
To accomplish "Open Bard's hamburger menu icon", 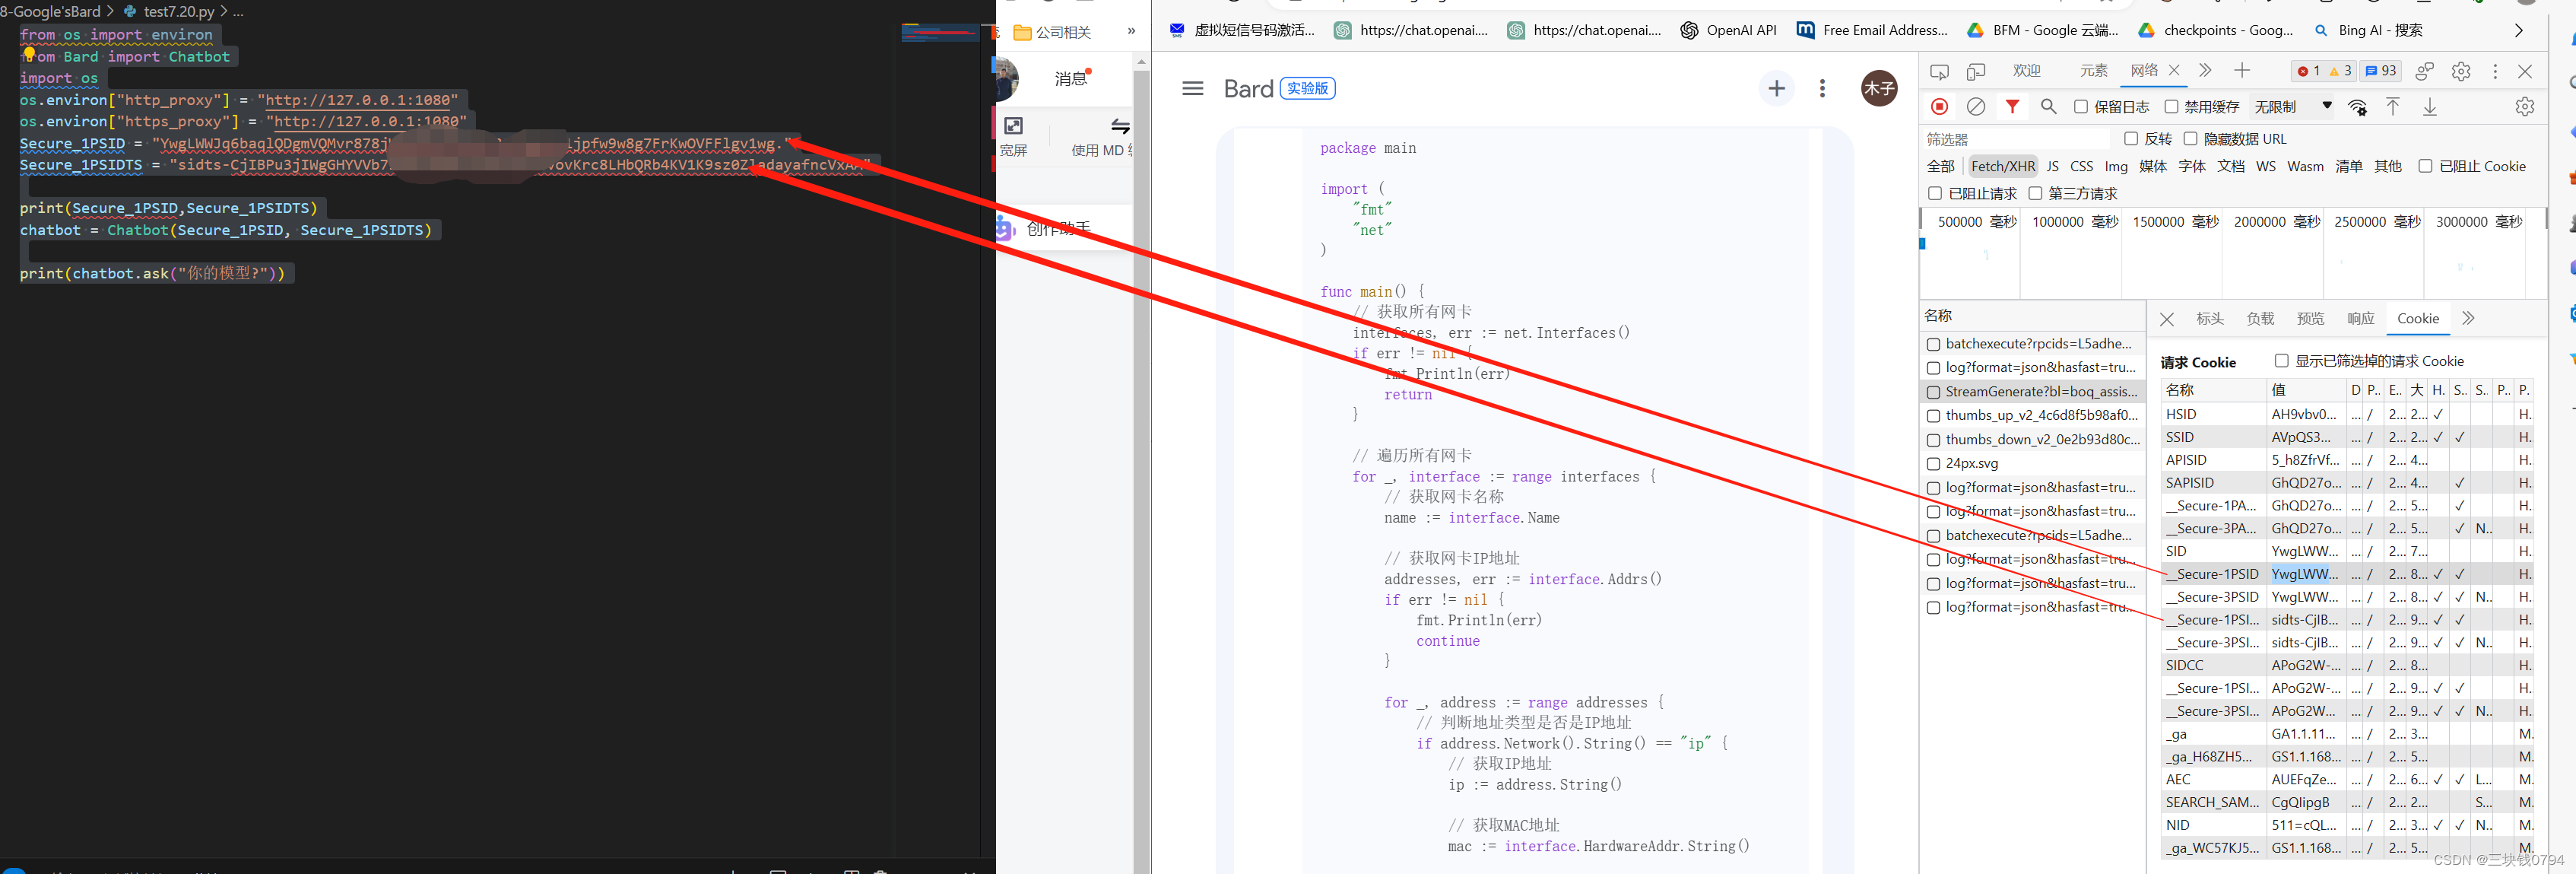I will (x=1192, y=88).
